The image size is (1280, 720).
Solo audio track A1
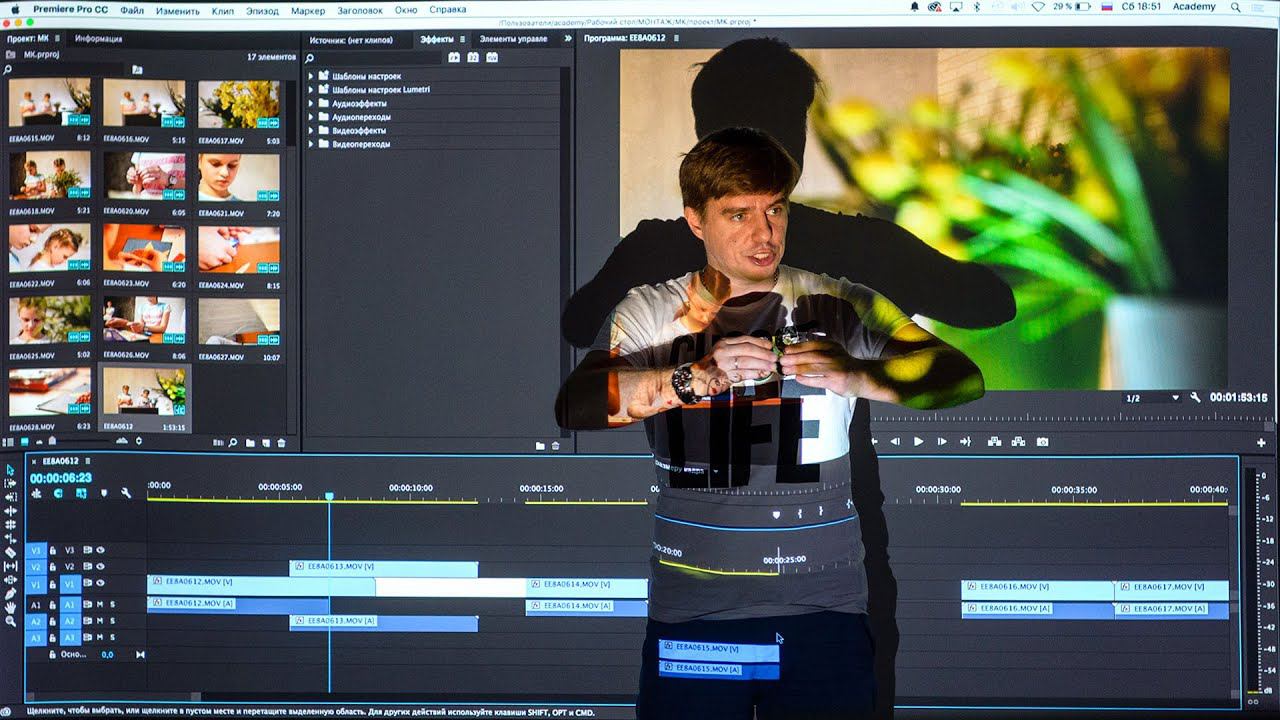(112, 604)
